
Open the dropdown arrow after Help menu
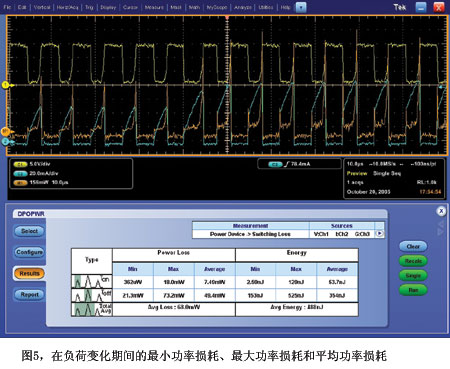click(x=301, y=7)
